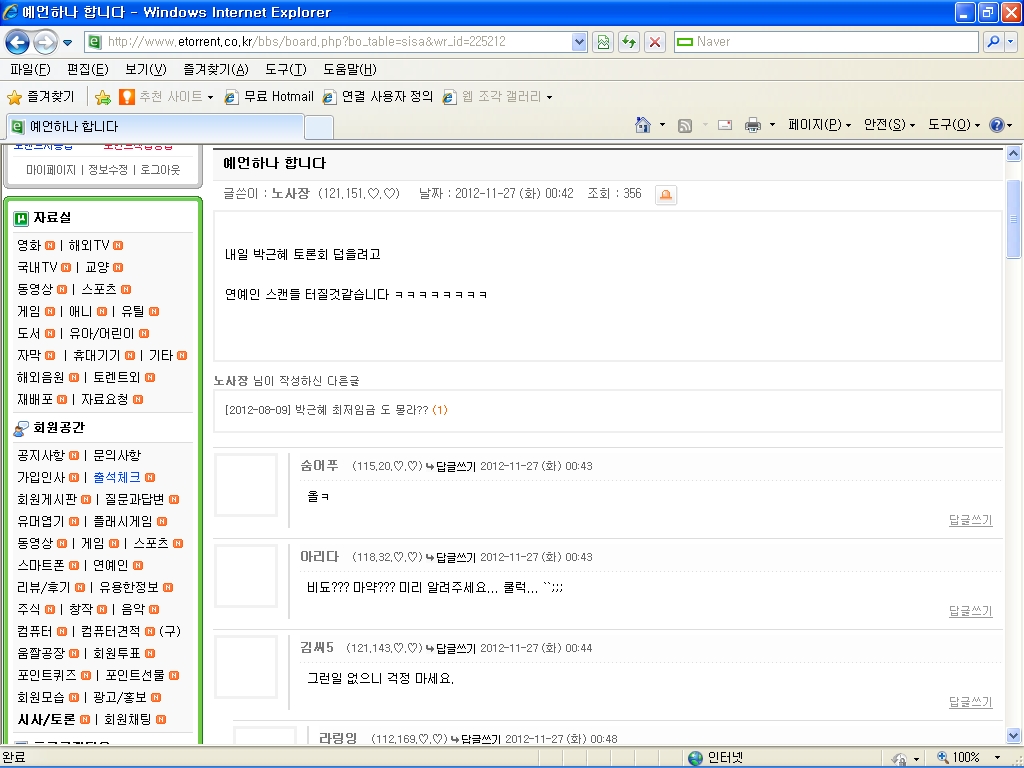The image size is (1024, 768).
Task: Click the address bar URL field
Action: click(x=337, y=42)
